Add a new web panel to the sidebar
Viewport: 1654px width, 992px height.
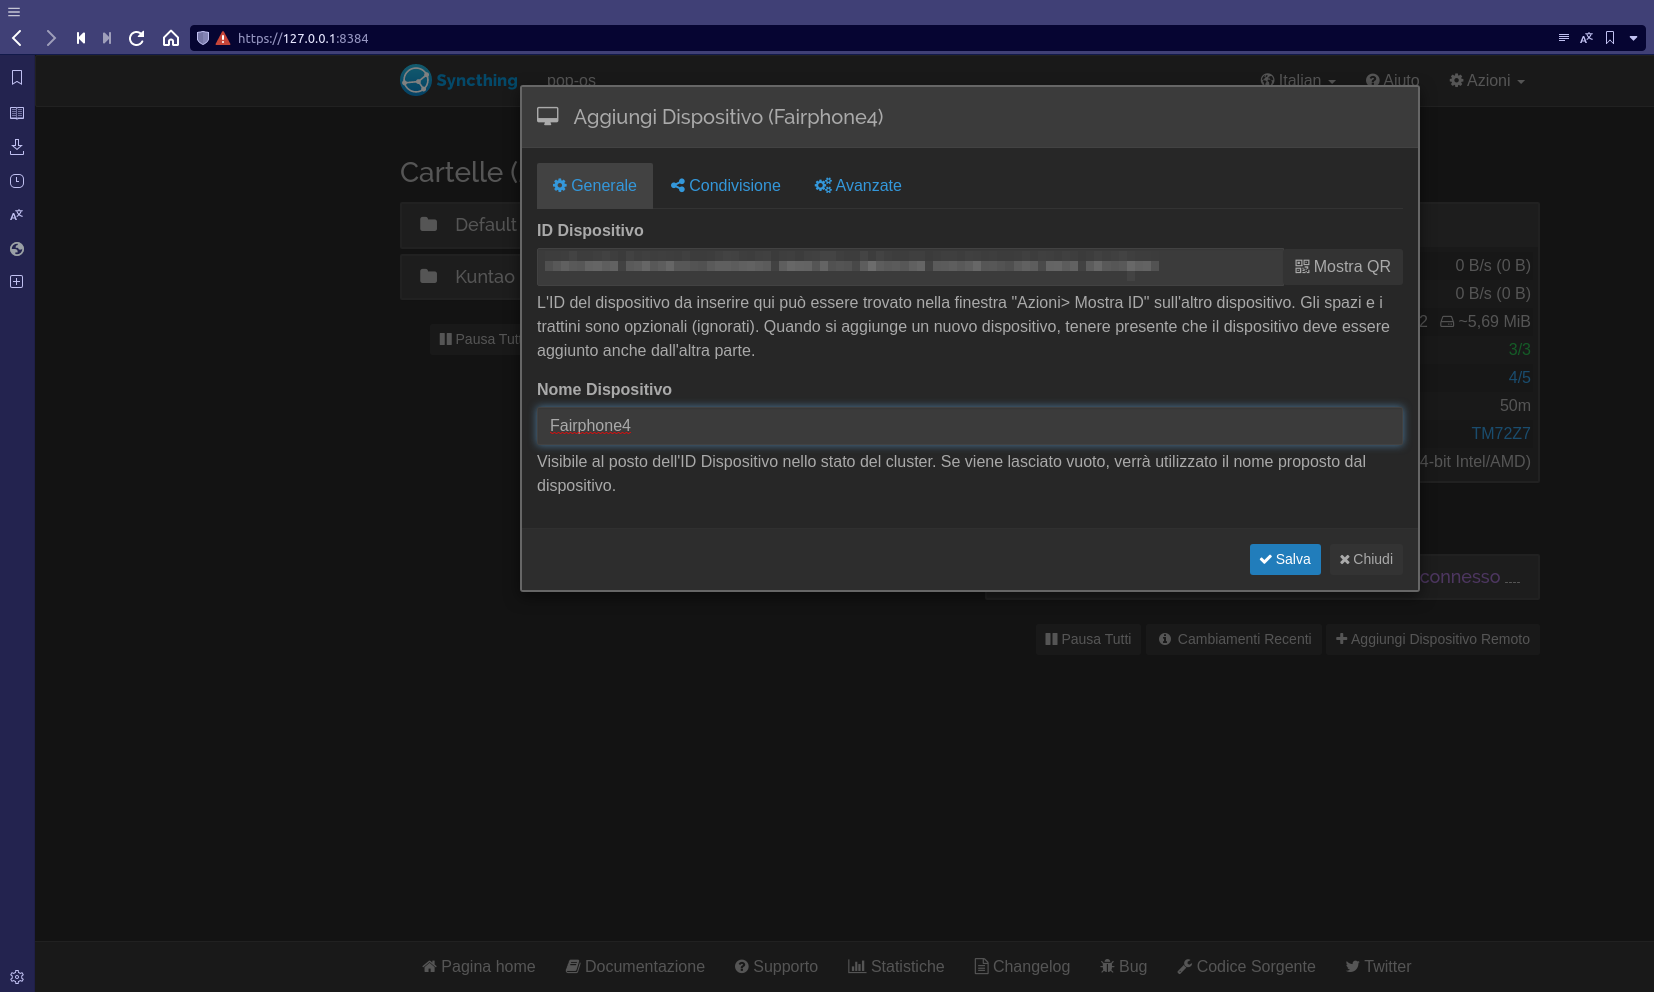(17, 282)
